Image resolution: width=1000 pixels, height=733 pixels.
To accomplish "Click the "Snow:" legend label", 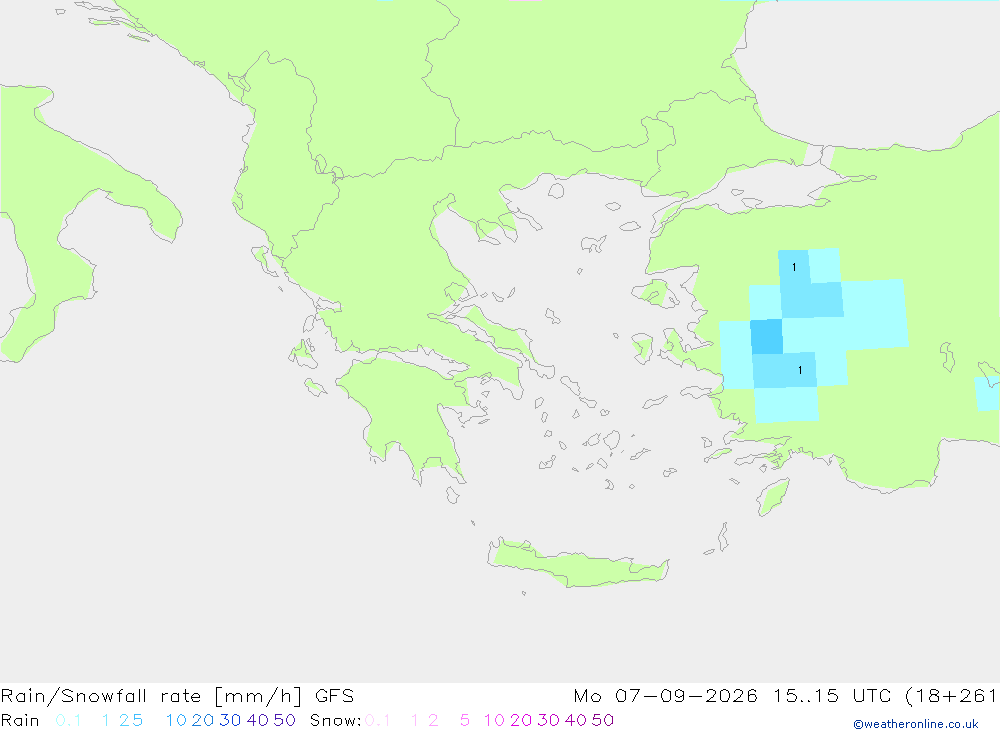I will pyautogui.click(x=335, y=720).
